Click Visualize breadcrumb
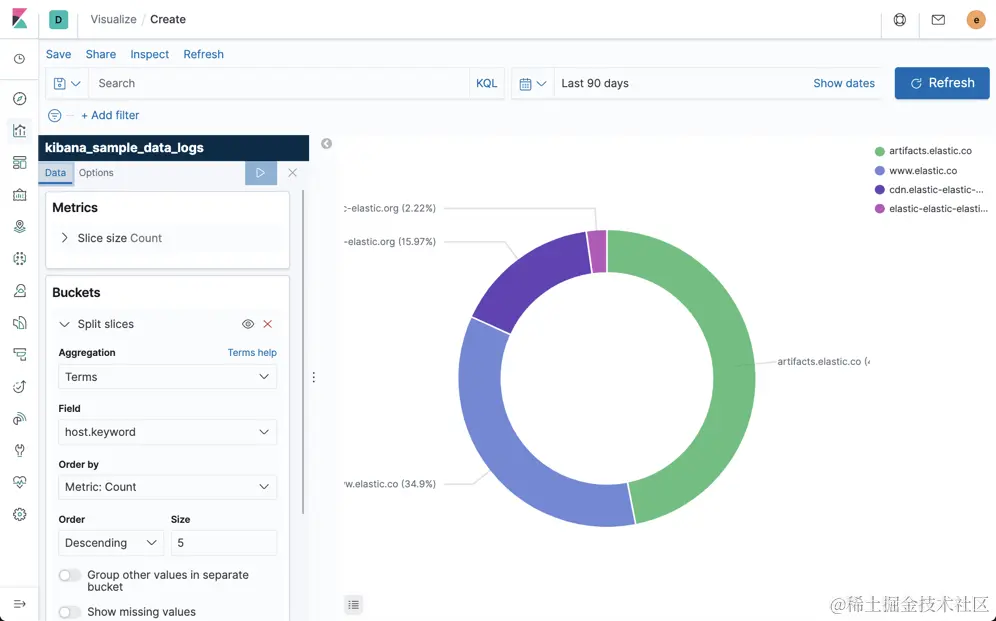996x621 pixels. pos(113,19)
